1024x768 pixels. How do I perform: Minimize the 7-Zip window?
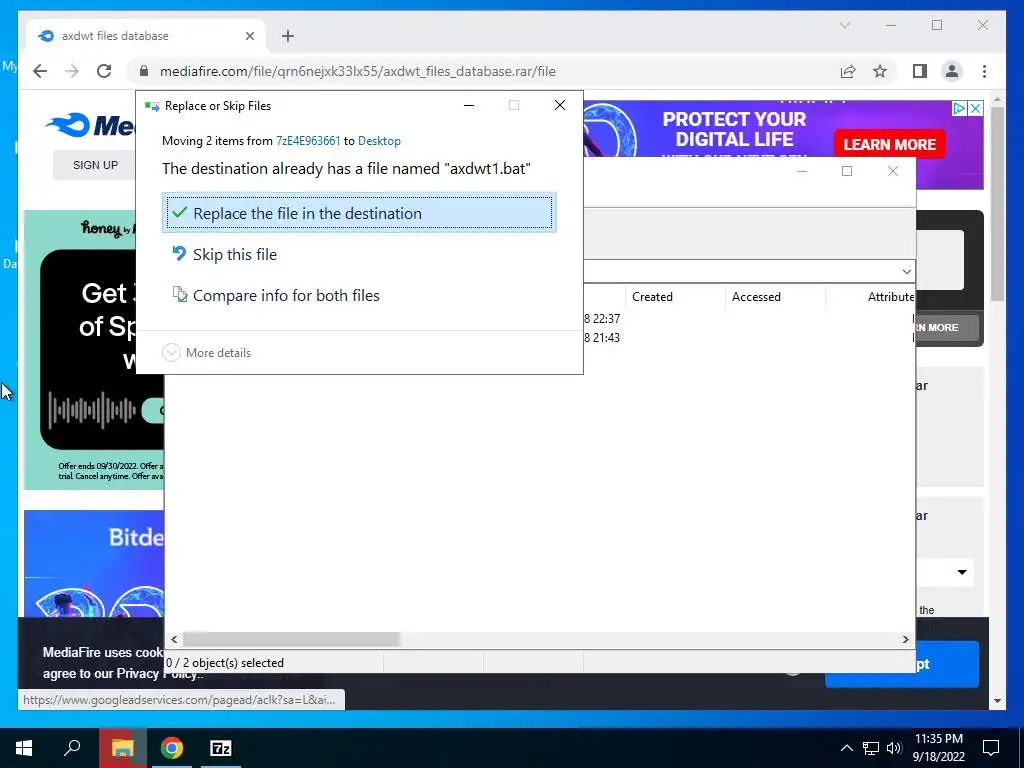point(802,171)
